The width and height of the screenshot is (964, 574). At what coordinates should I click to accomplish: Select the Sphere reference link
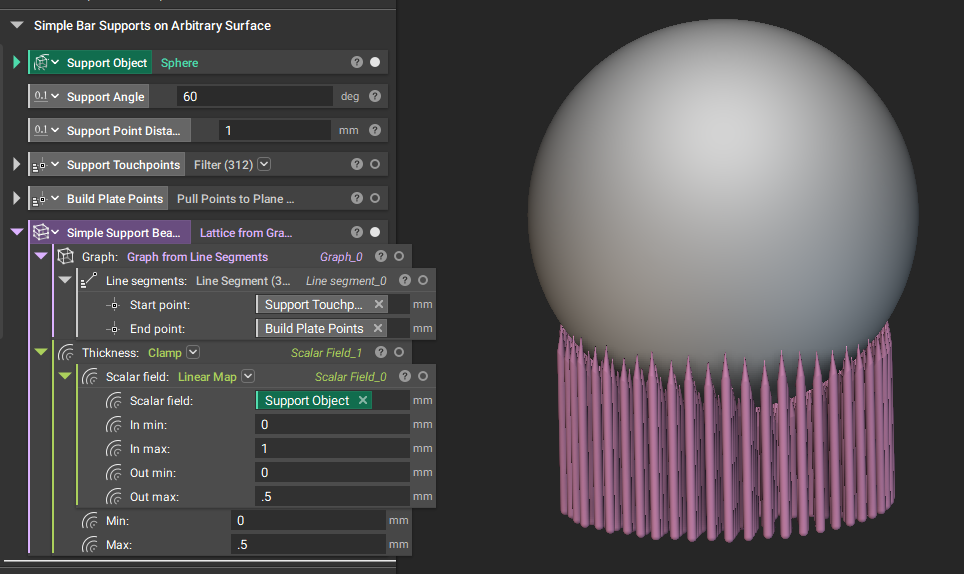[180, 63]
